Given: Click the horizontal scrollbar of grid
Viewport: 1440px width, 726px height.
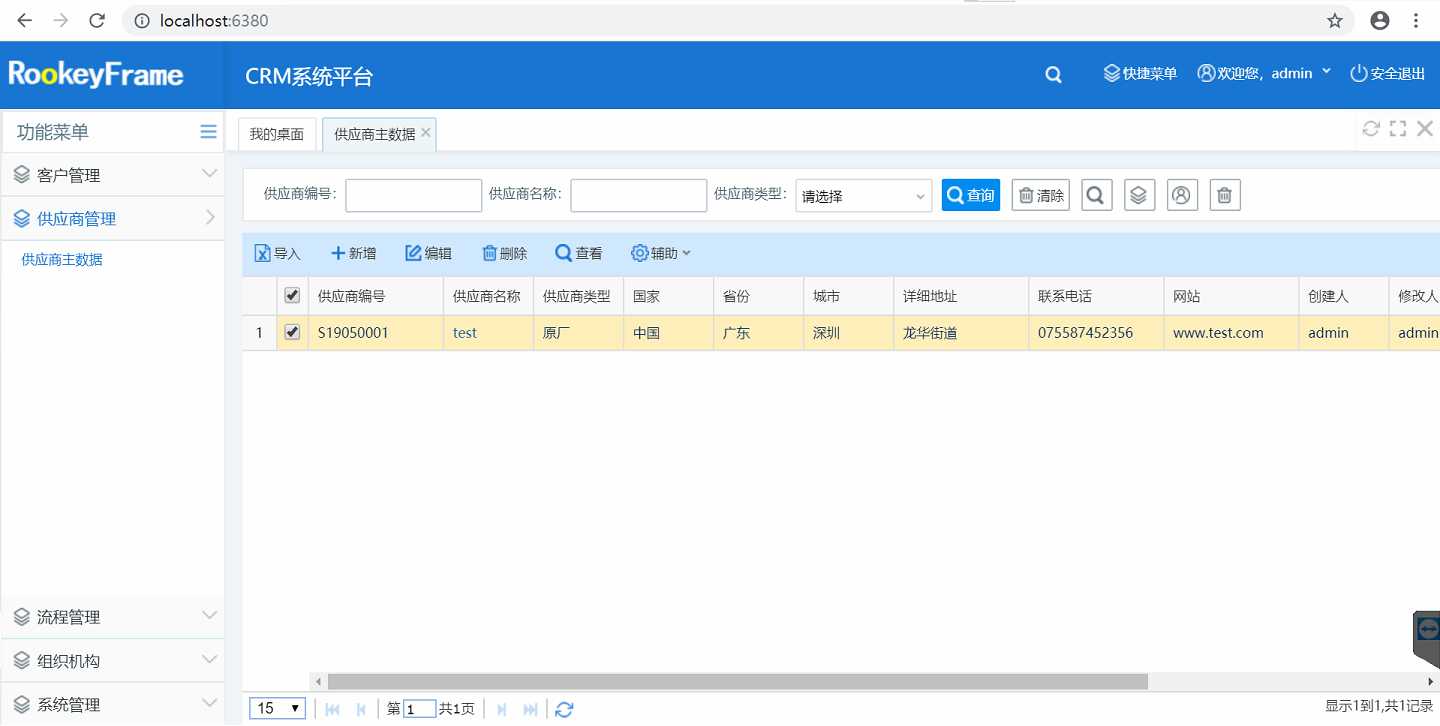Looking at the screenshot, I should pyautogui.click(x=738, y=681).
